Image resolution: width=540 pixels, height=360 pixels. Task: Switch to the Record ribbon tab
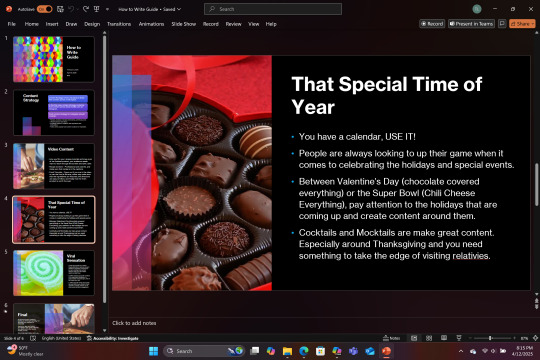point(210,24)
